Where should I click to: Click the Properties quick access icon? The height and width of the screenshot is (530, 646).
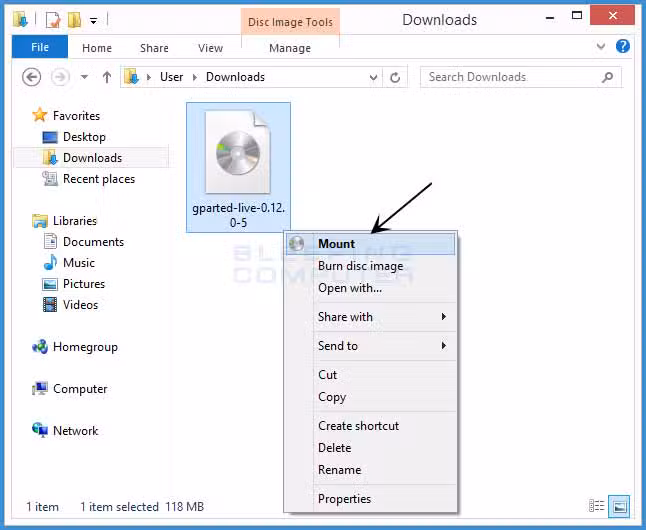pos(53,19)
